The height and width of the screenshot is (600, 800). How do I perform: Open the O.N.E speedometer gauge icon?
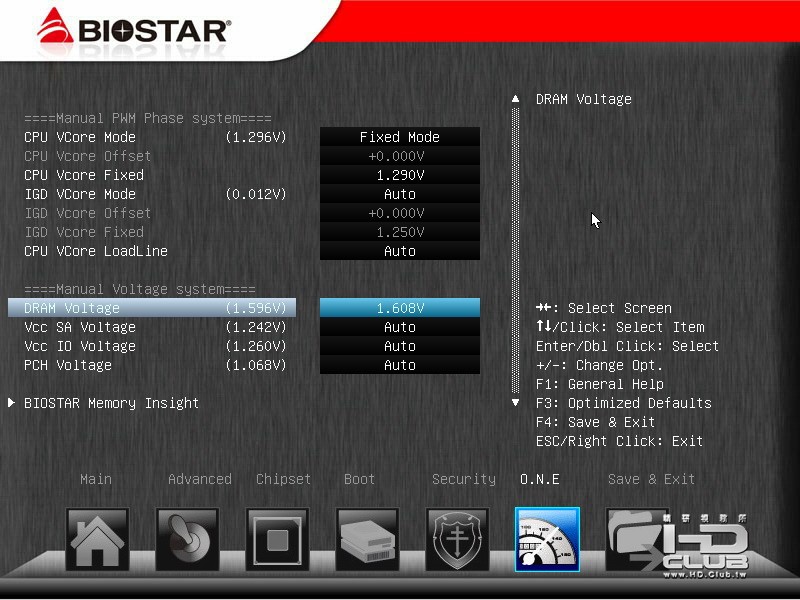(547, 539)
